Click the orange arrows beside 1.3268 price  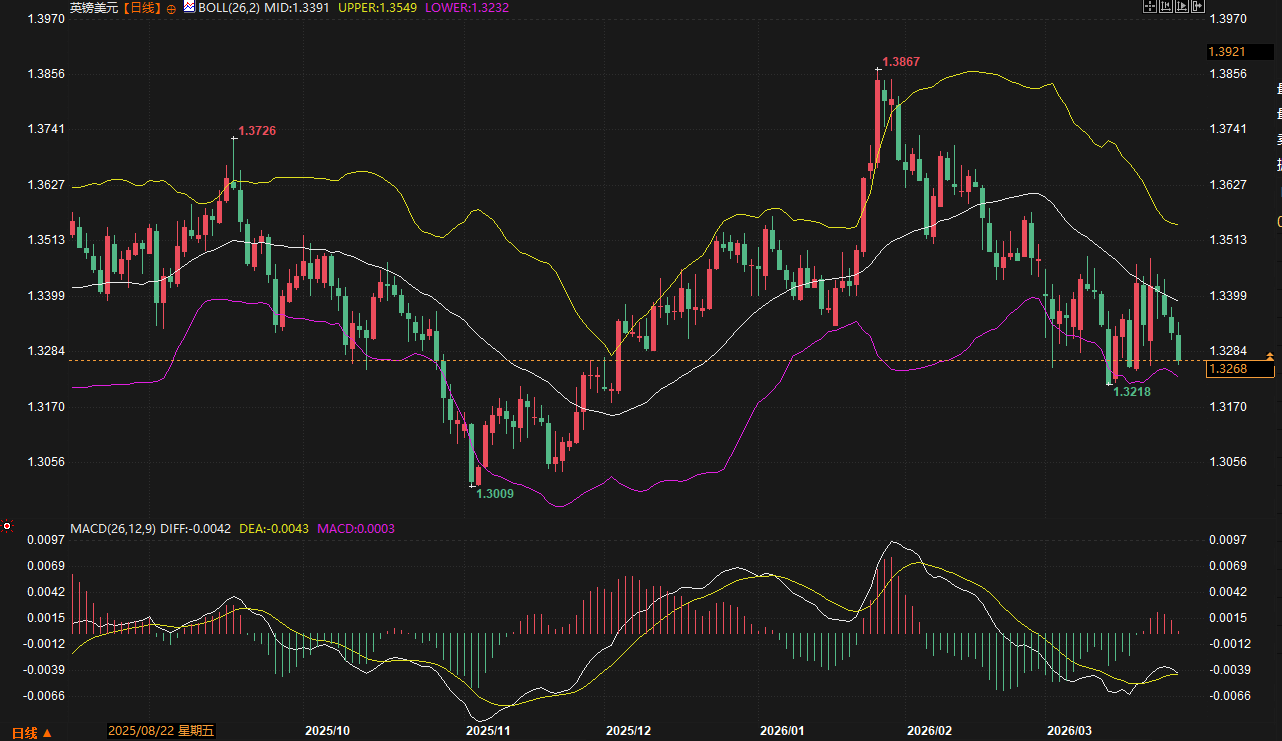click(x=1270, y=356)
